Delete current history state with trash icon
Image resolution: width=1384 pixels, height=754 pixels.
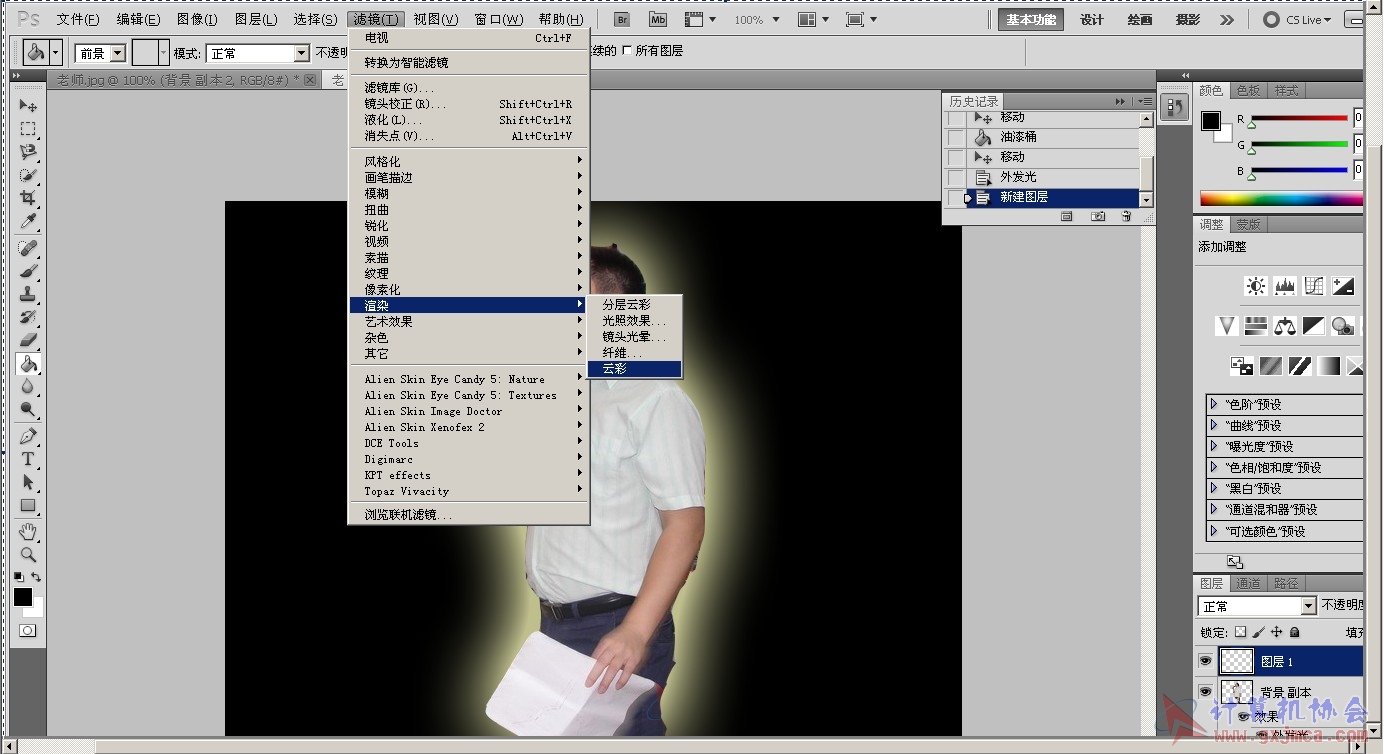coord(1126,216)
